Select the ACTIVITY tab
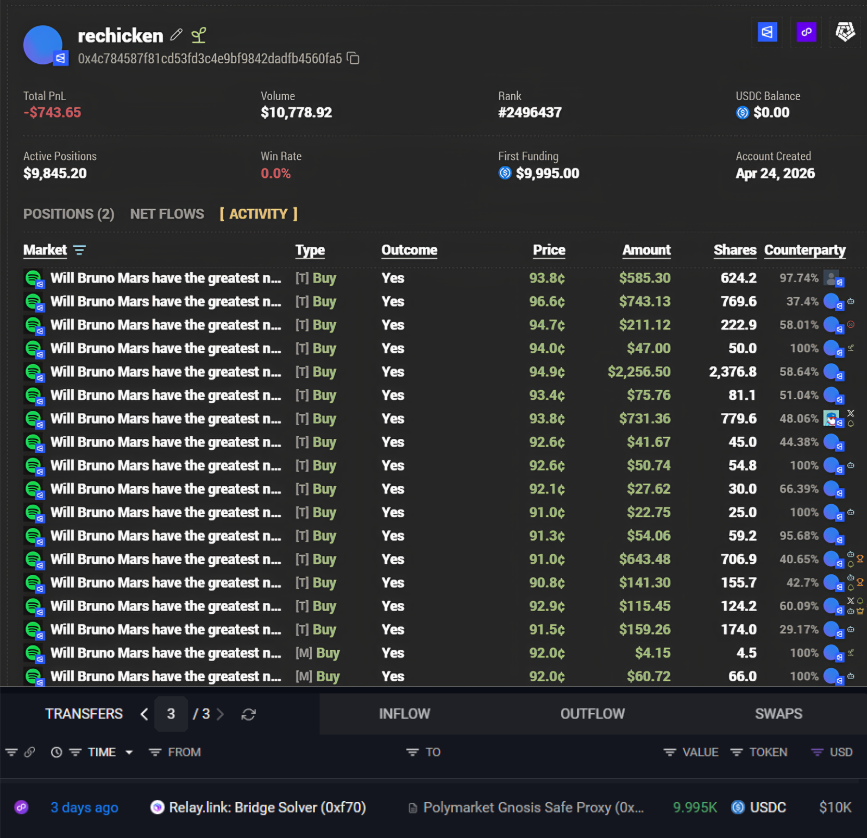 258,214
